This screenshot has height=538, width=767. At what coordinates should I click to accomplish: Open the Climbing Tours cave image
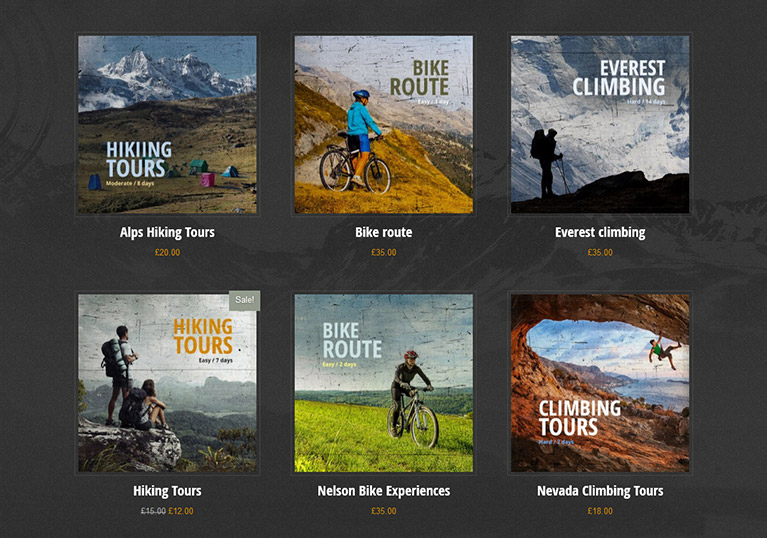pos(600,383)
